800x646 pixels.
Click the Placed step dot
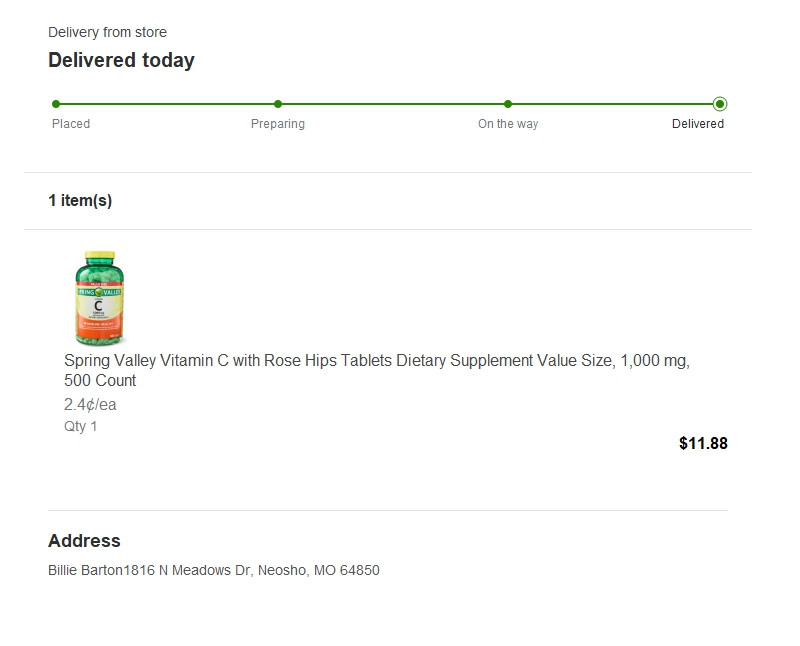tap(56, 104)
